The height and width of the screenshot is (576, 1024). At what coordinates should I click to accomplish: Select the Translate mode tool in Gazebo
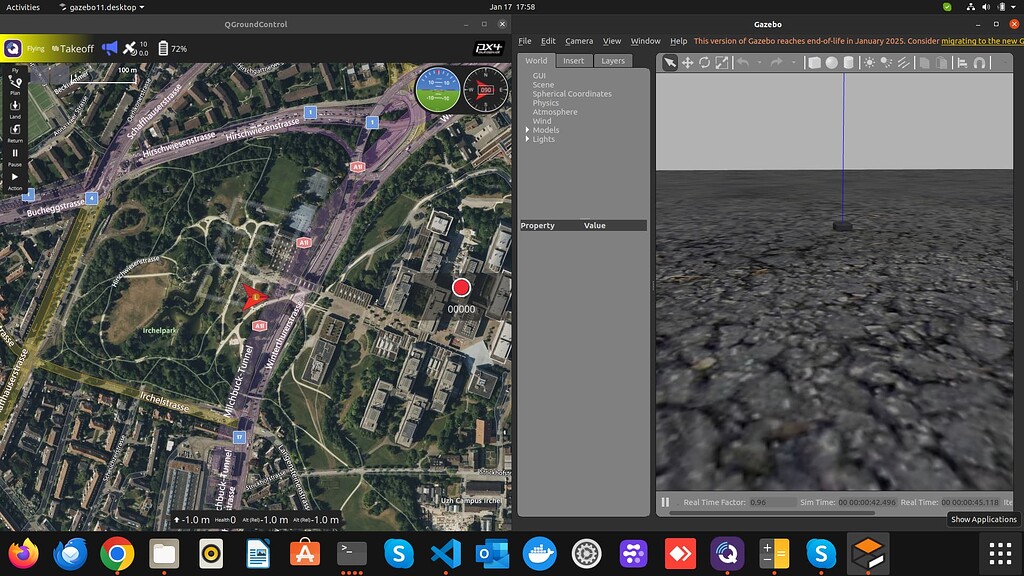pos(688,62)
